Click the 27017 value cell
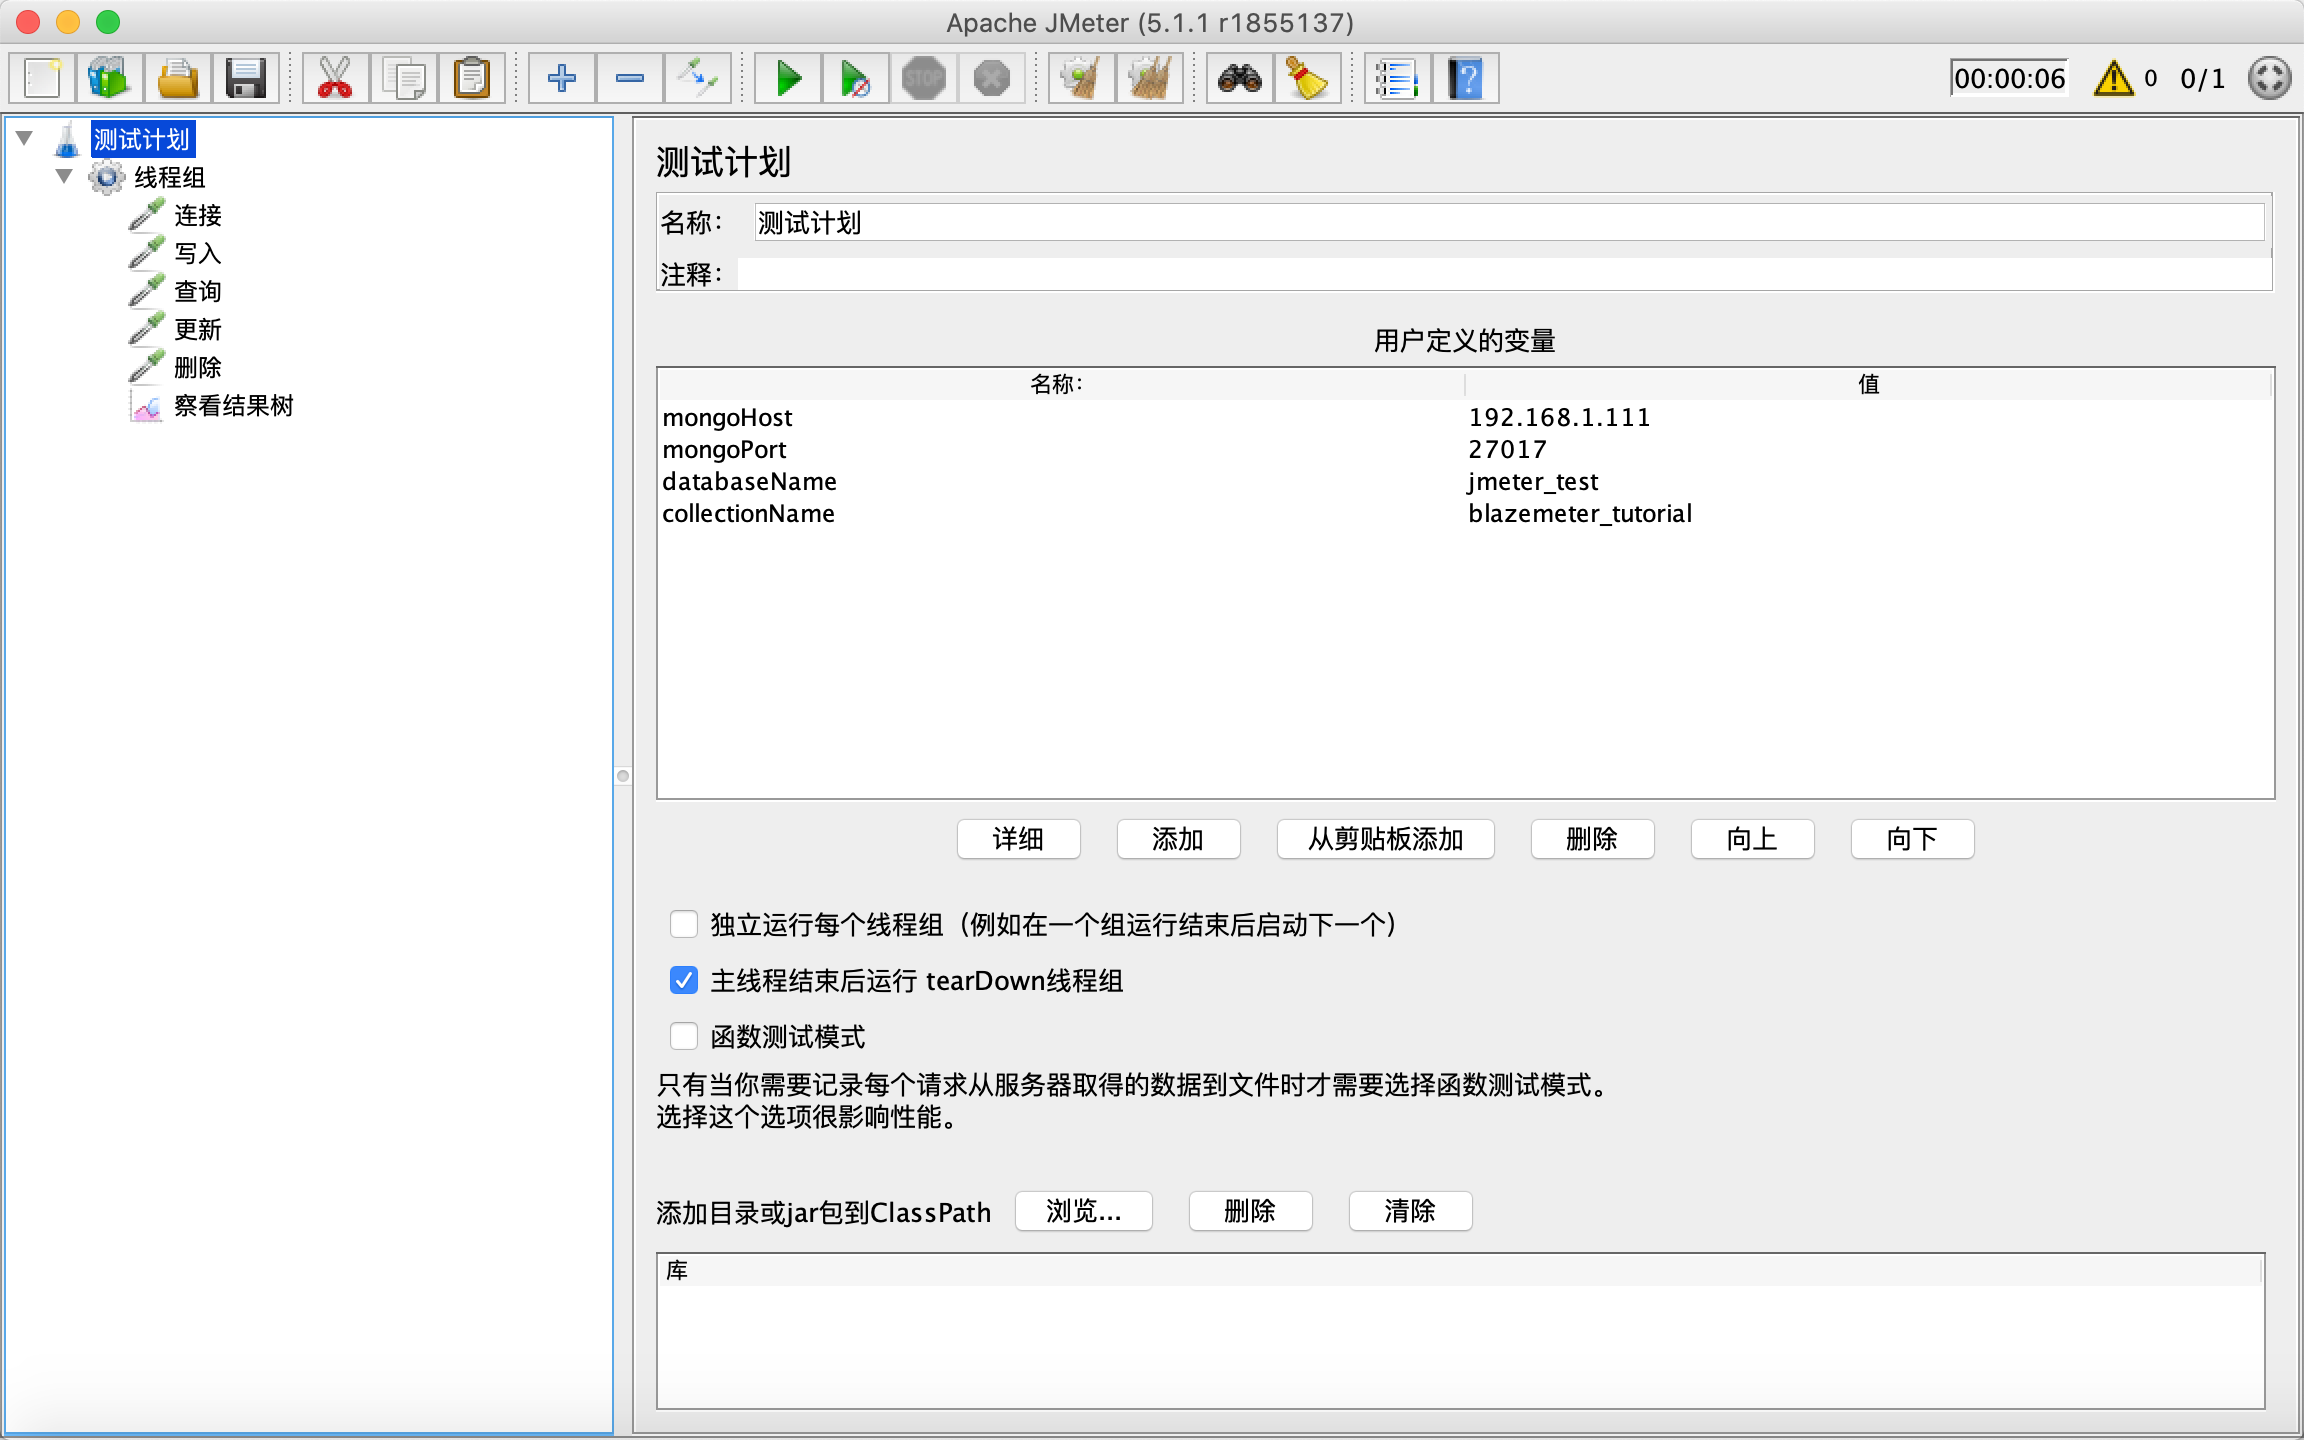2304x1440 pixels. [x=1868, y=449]
